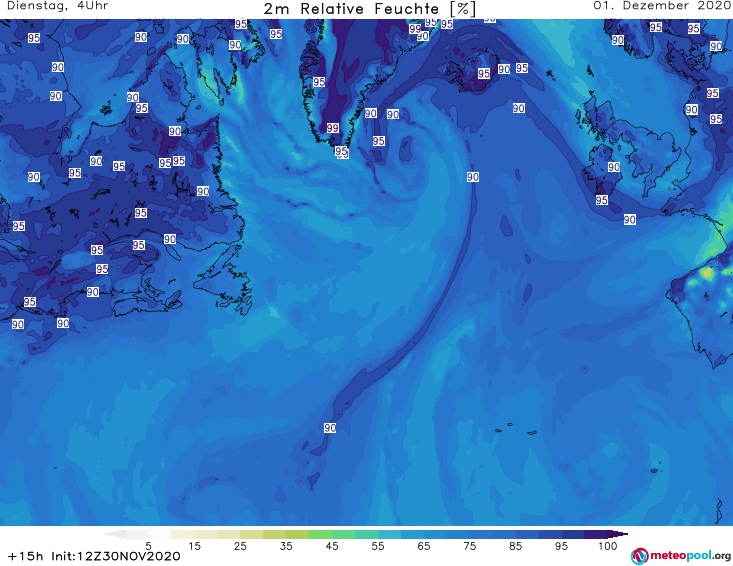Click the '+15h' forecast offset text
The height and width of the screenshot is (566, 733).
click(26, 556)
